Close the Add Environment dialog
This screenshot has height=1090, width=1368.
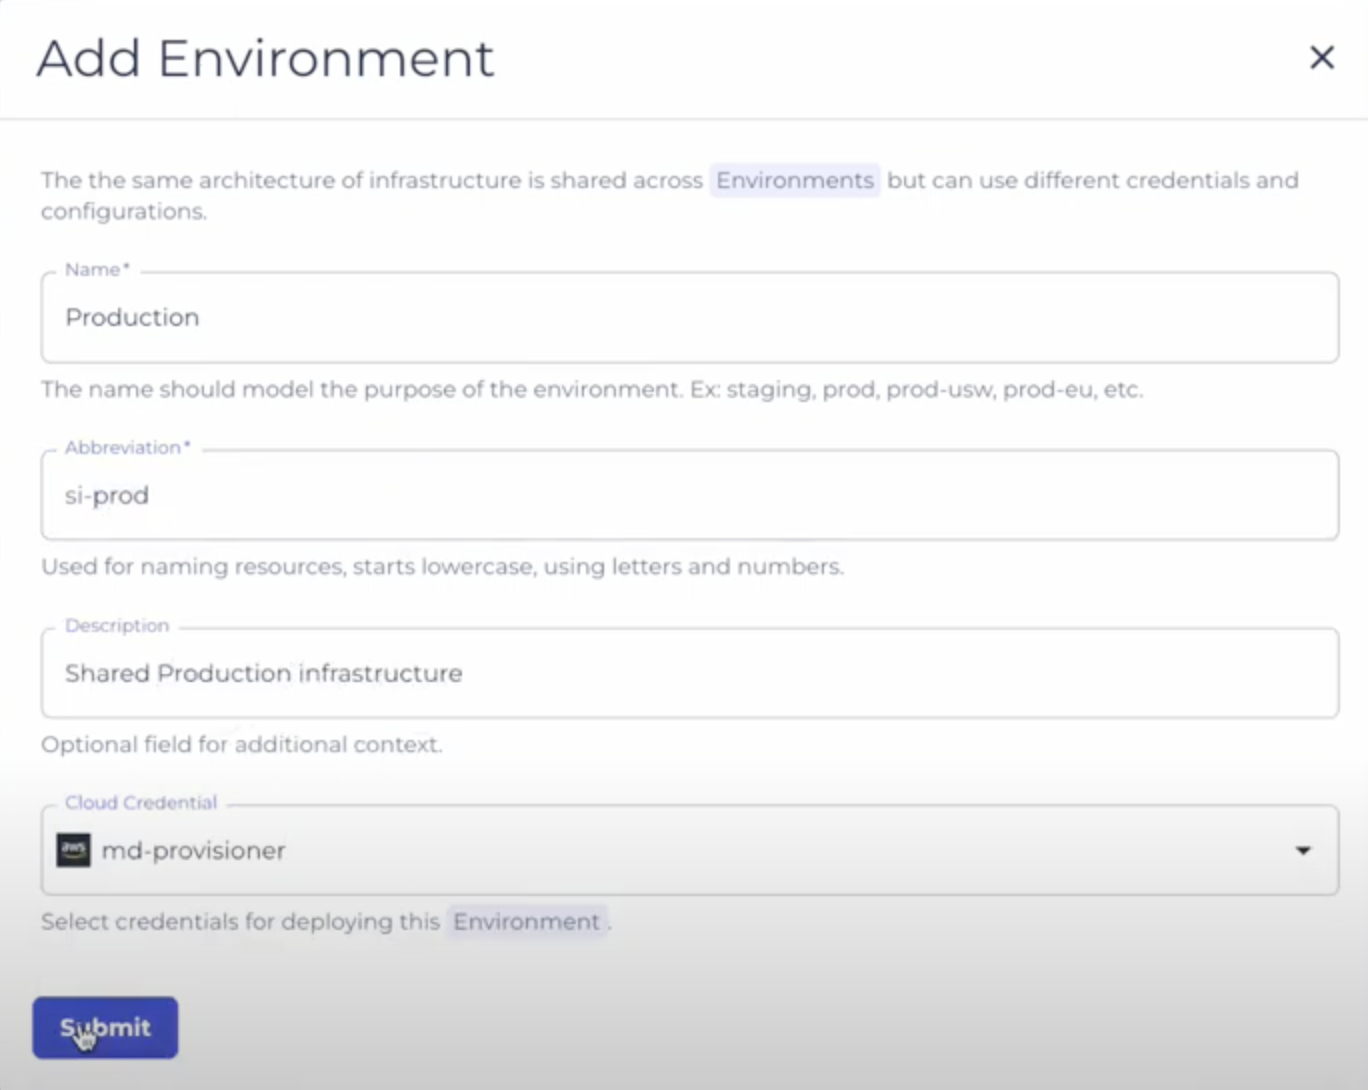(1322, 58)
